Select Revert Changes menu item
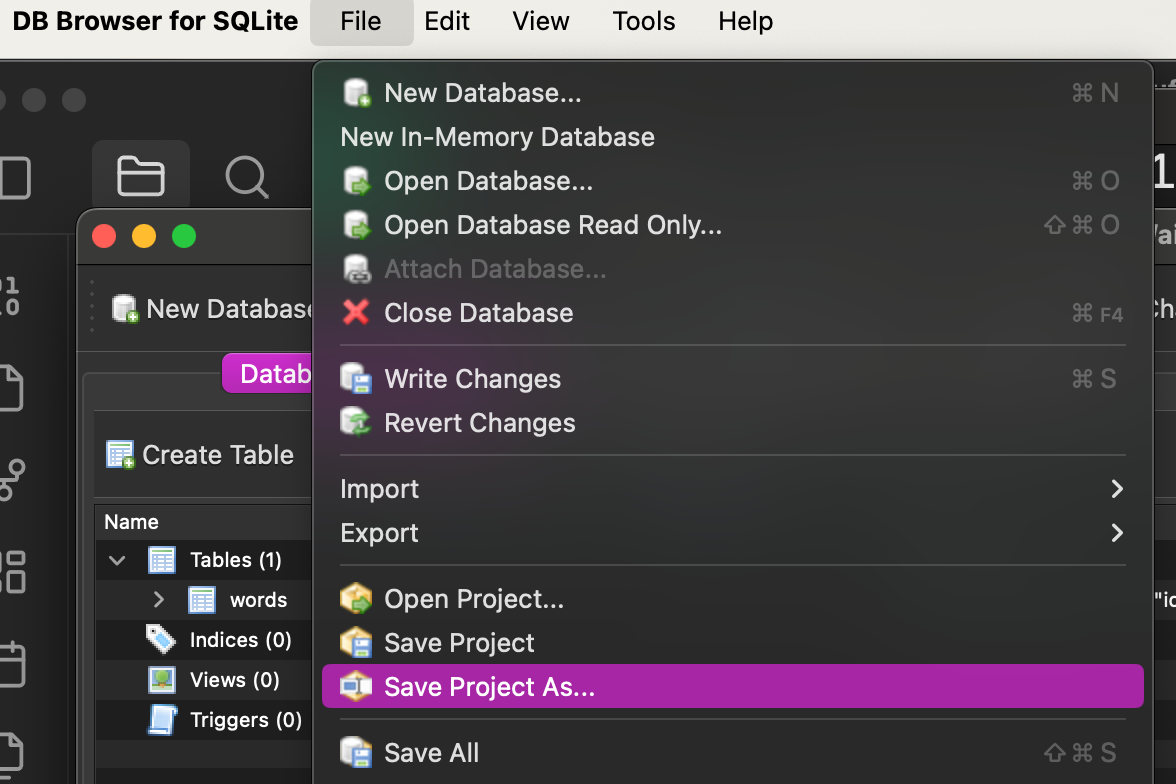The height and width of the screenshot is (784, 1176). point(733,423)
